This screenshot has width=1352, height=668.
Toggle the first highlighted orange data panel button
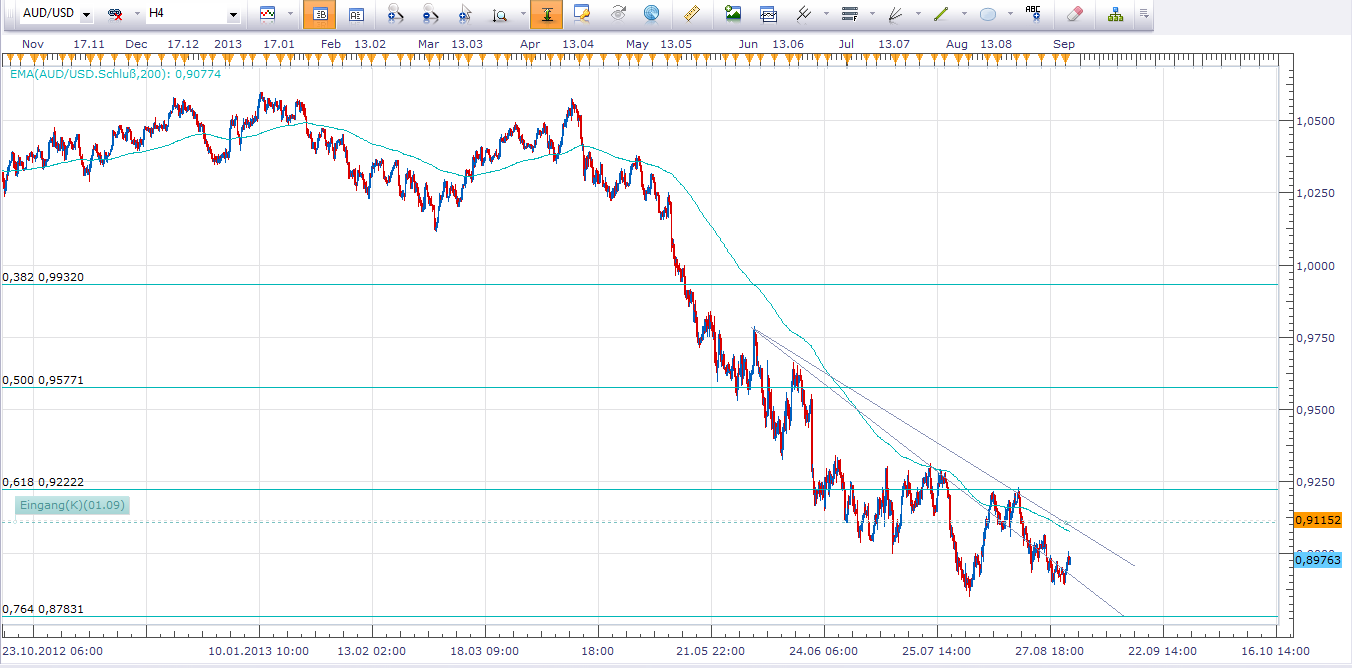320,15
